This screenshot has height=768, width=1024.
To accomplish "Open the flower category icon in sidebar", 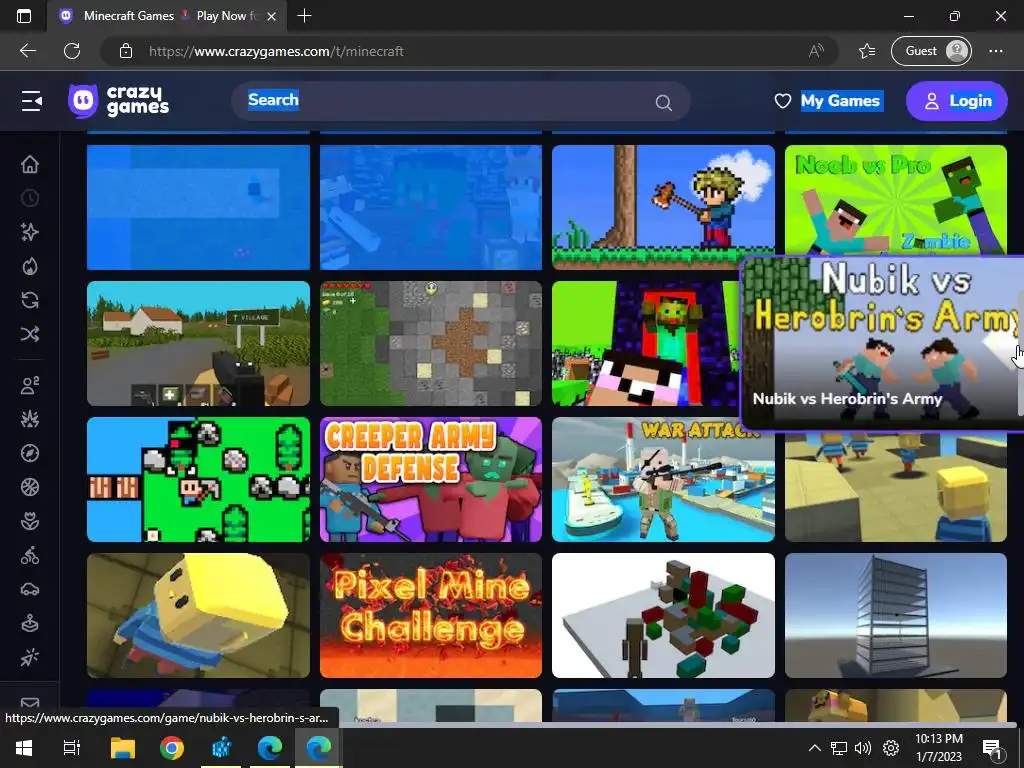I will pyautogui.click(x=30, y=521).
